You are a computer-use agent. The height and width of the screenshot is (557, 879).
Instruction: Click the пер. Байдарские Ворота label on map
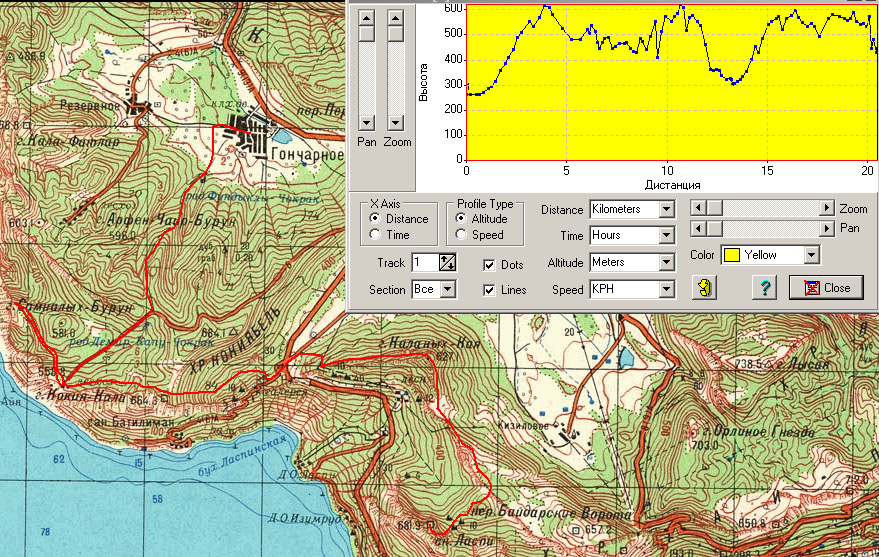tap(551, 512)
